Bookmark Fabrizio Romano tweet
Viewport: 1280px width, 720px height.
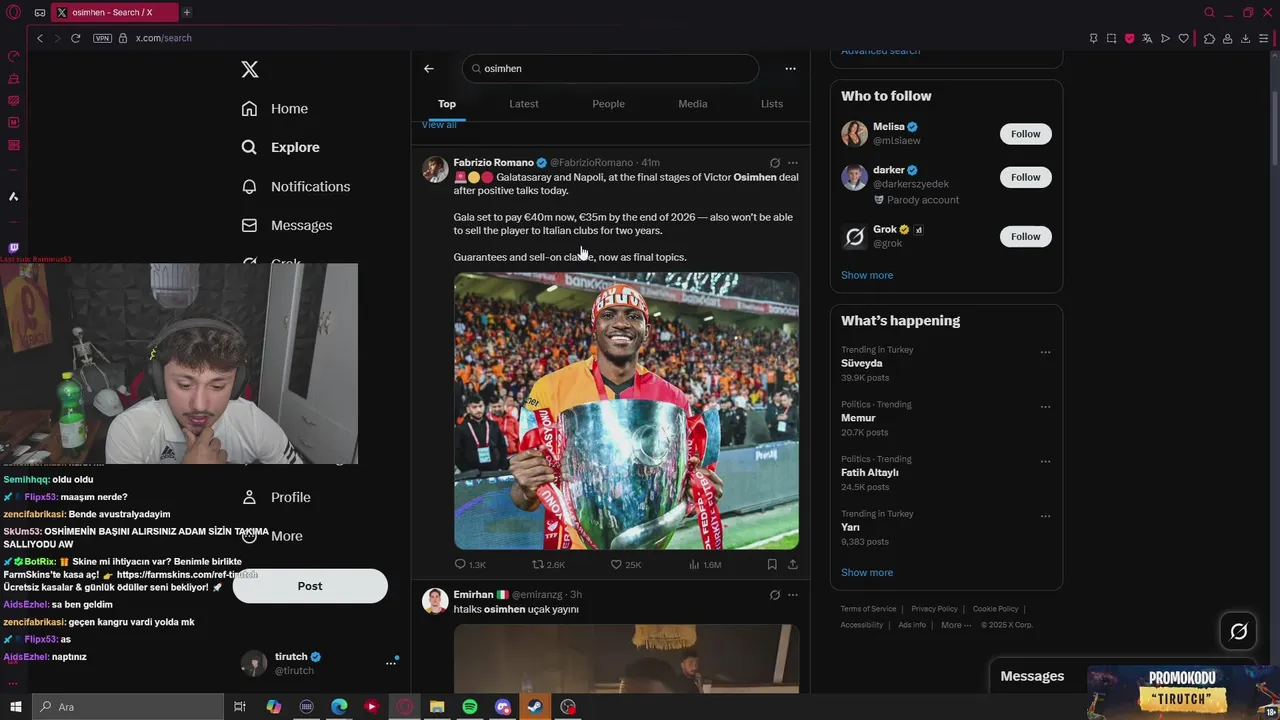[x=772, y=565]
